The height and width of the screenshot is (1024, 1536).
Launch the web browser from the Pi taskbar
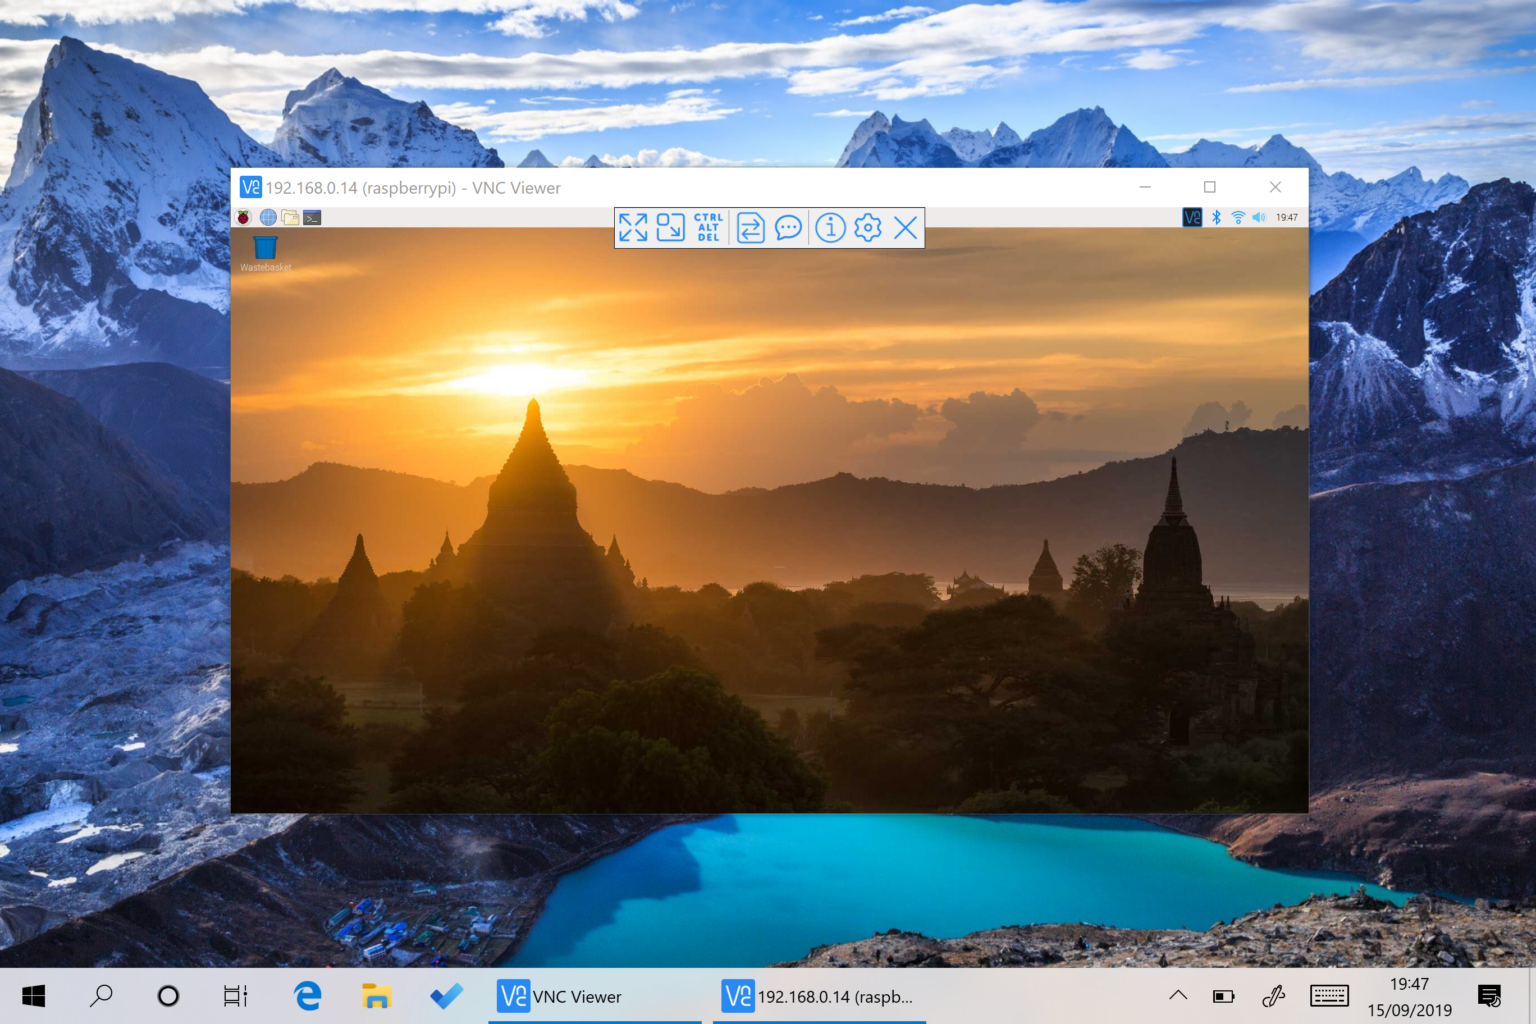(267, 216)
